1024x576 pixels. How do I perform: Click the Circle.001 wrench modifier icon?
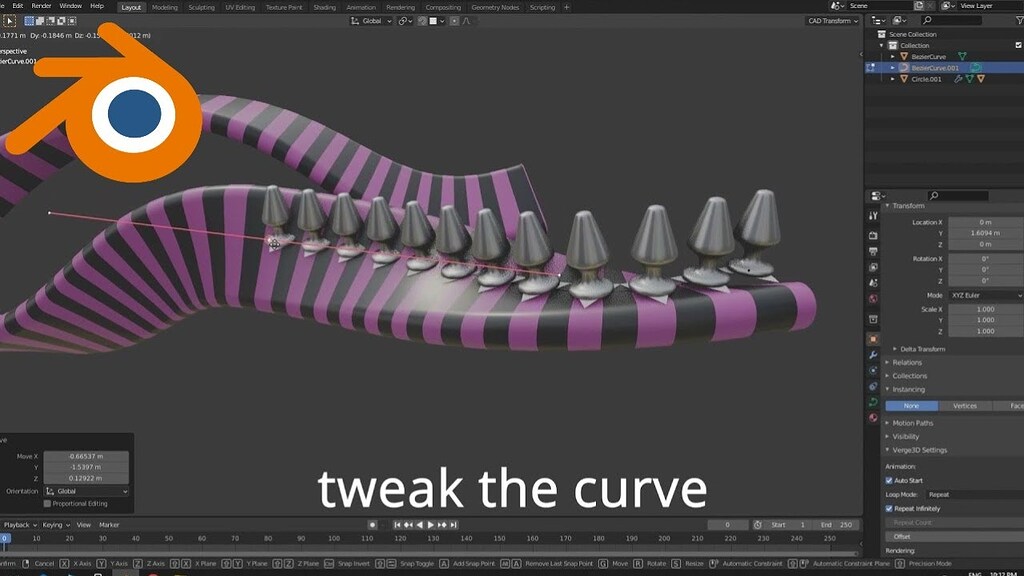[x=958, y=79]
